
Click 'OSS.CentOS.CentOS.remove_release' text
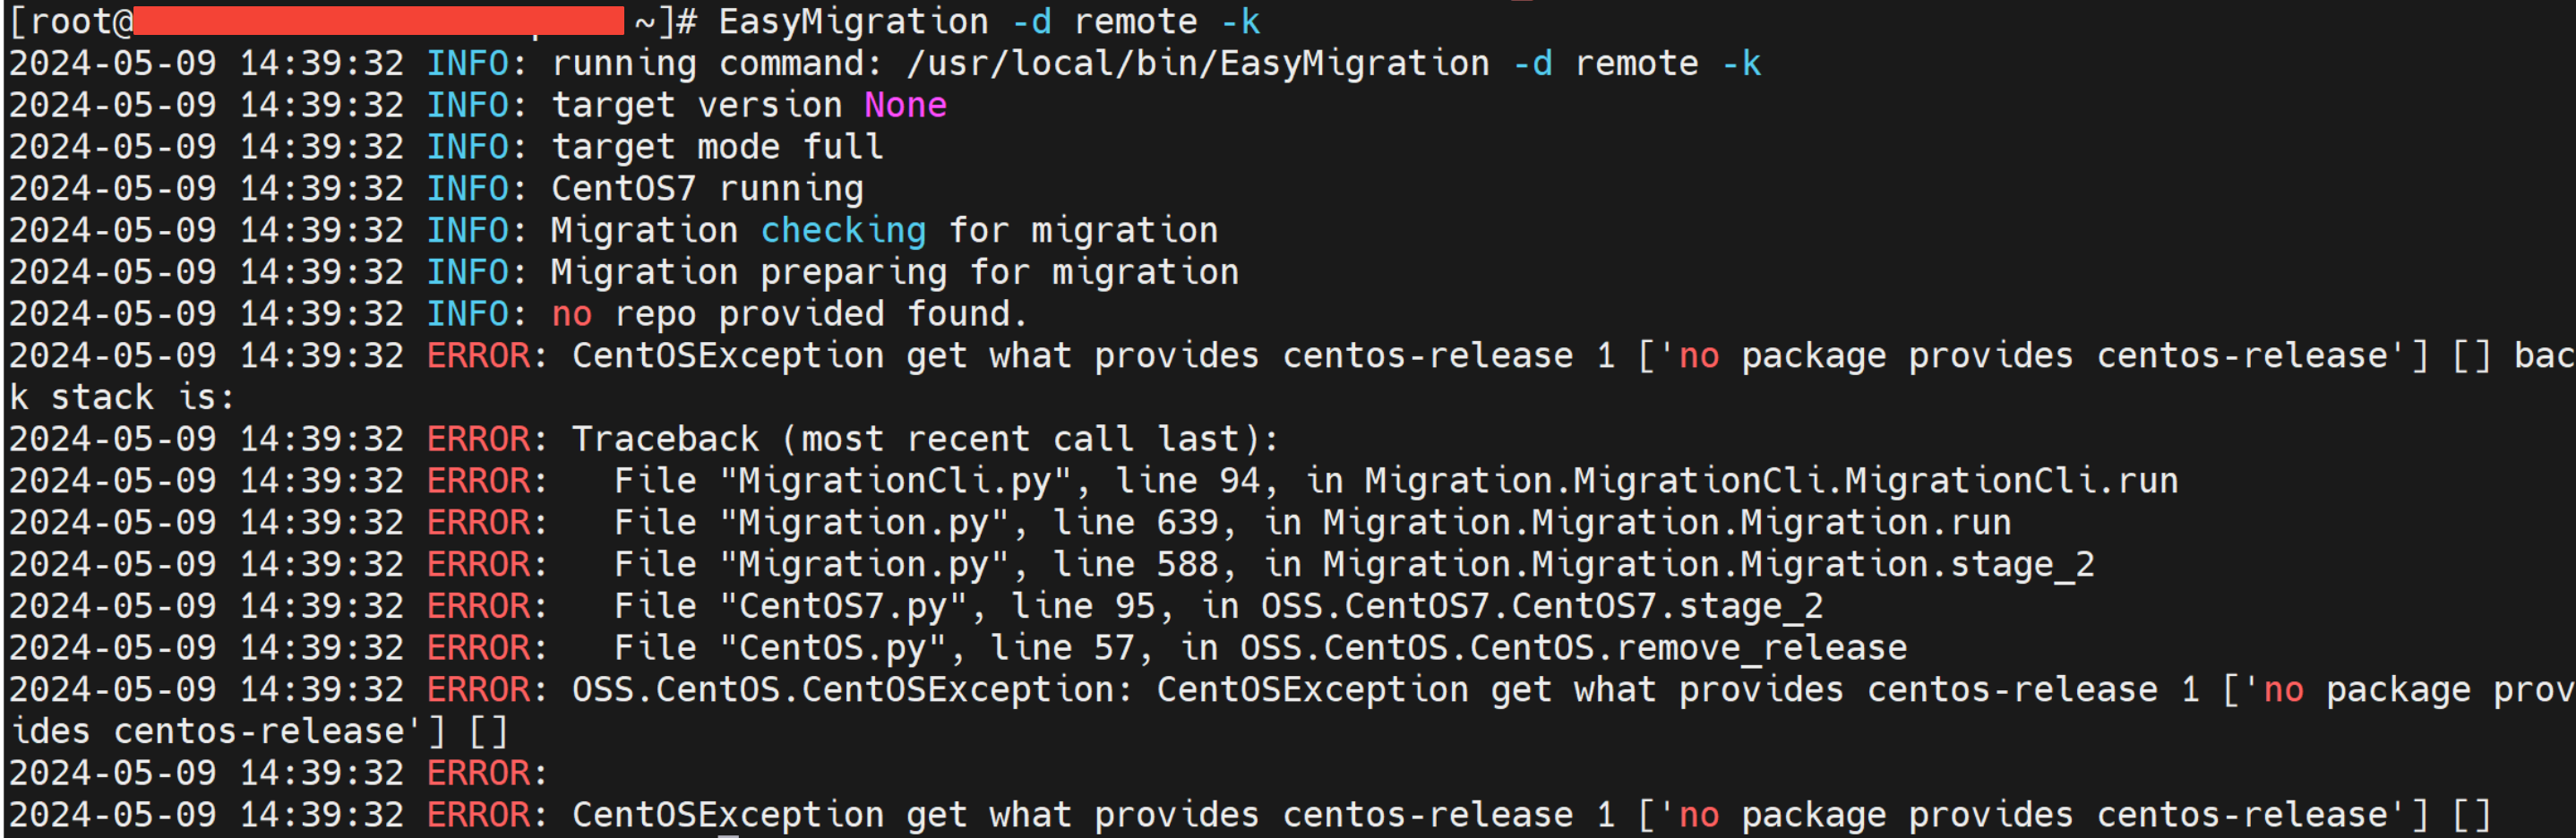pos(1573,648)
